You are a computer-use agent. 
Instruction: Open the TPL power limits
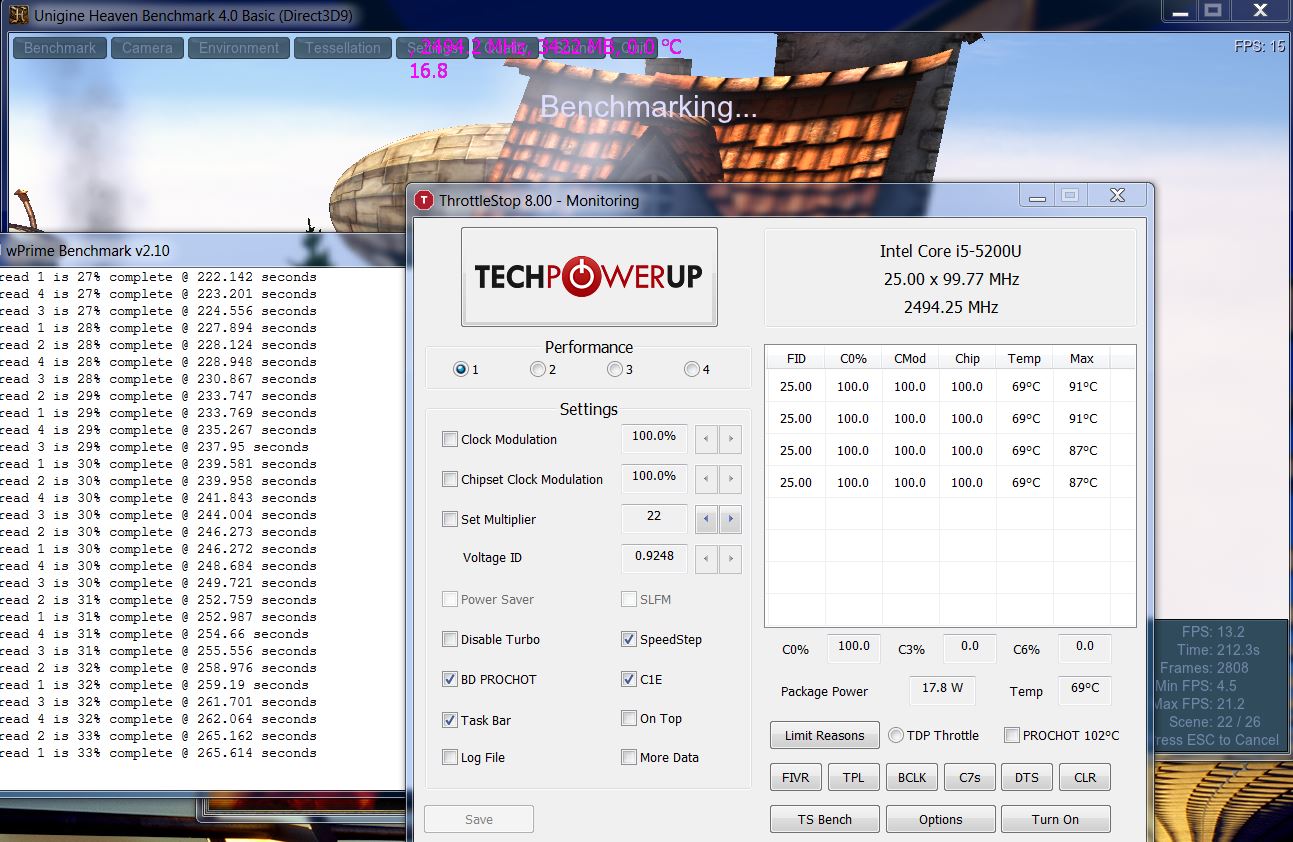[x=853, y=777]
